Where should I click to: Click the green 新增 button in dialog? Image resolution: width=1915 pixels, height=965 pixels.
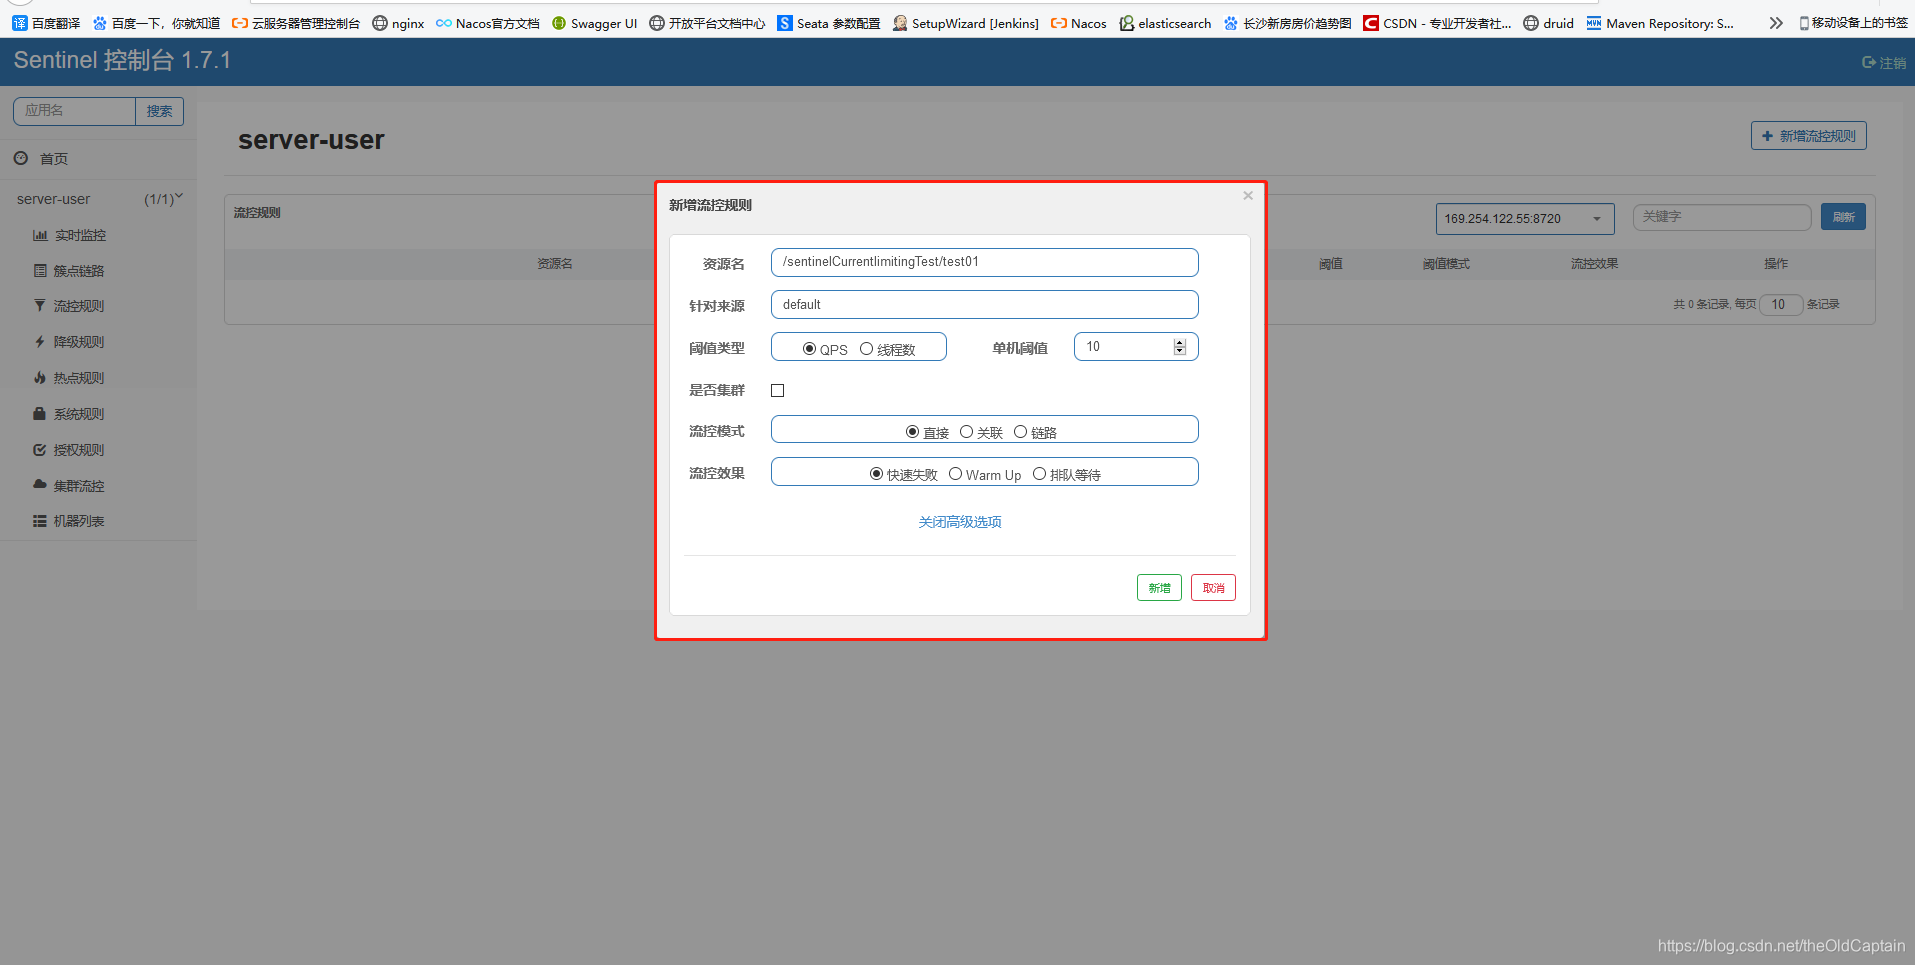(1159, 588)
